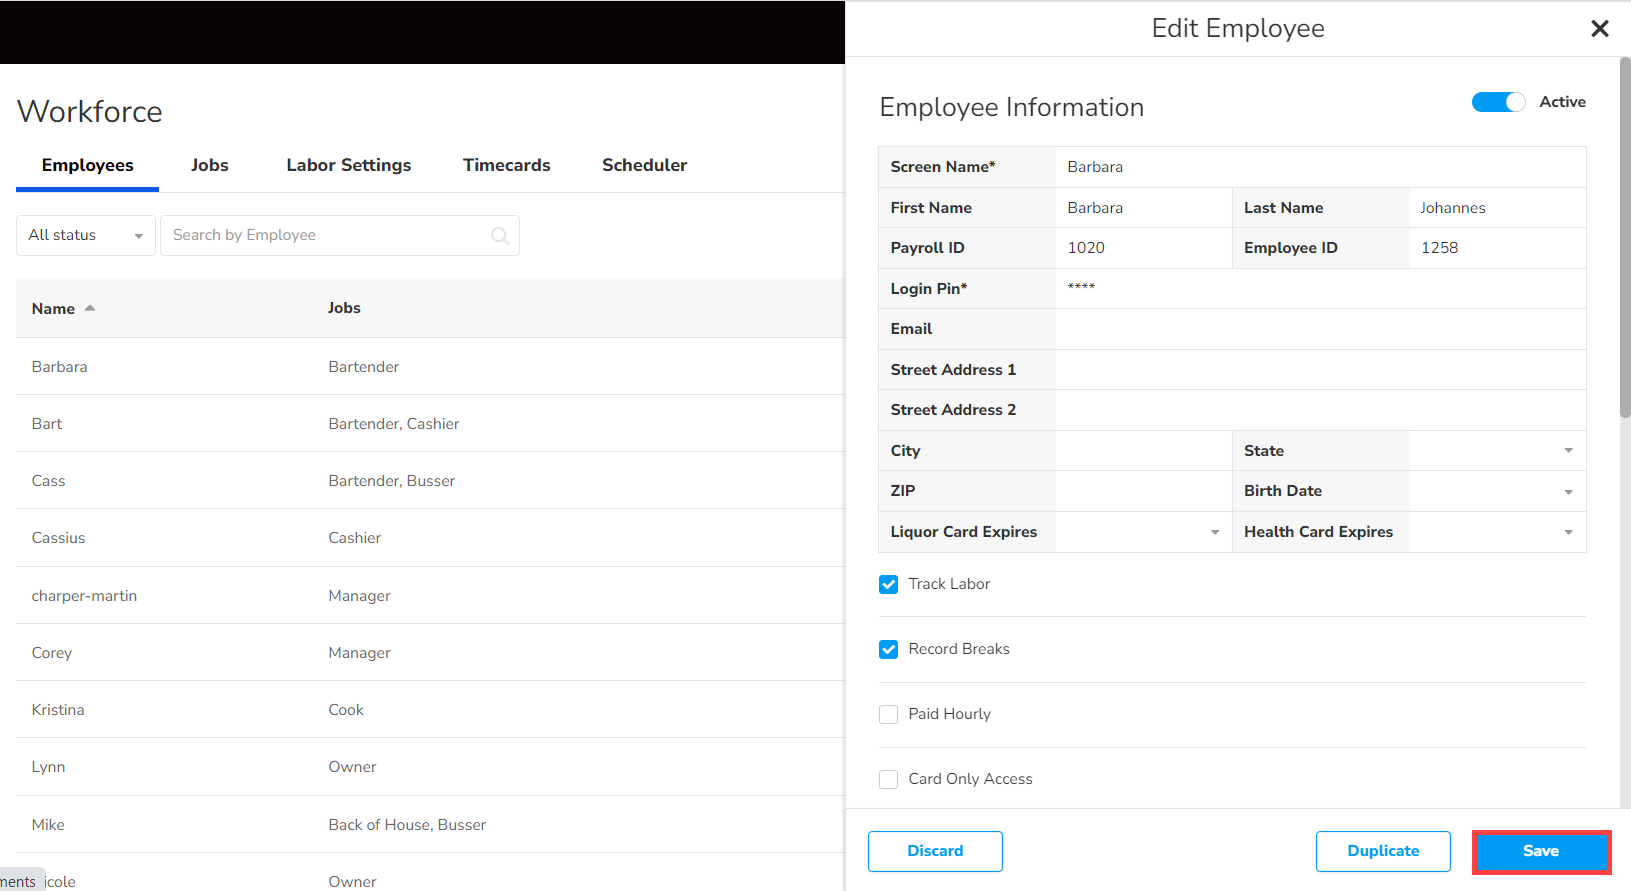Switch to the Jobs tab
Screen dimensions: 1631x891
pyautogui.click(x=210, y=165)
